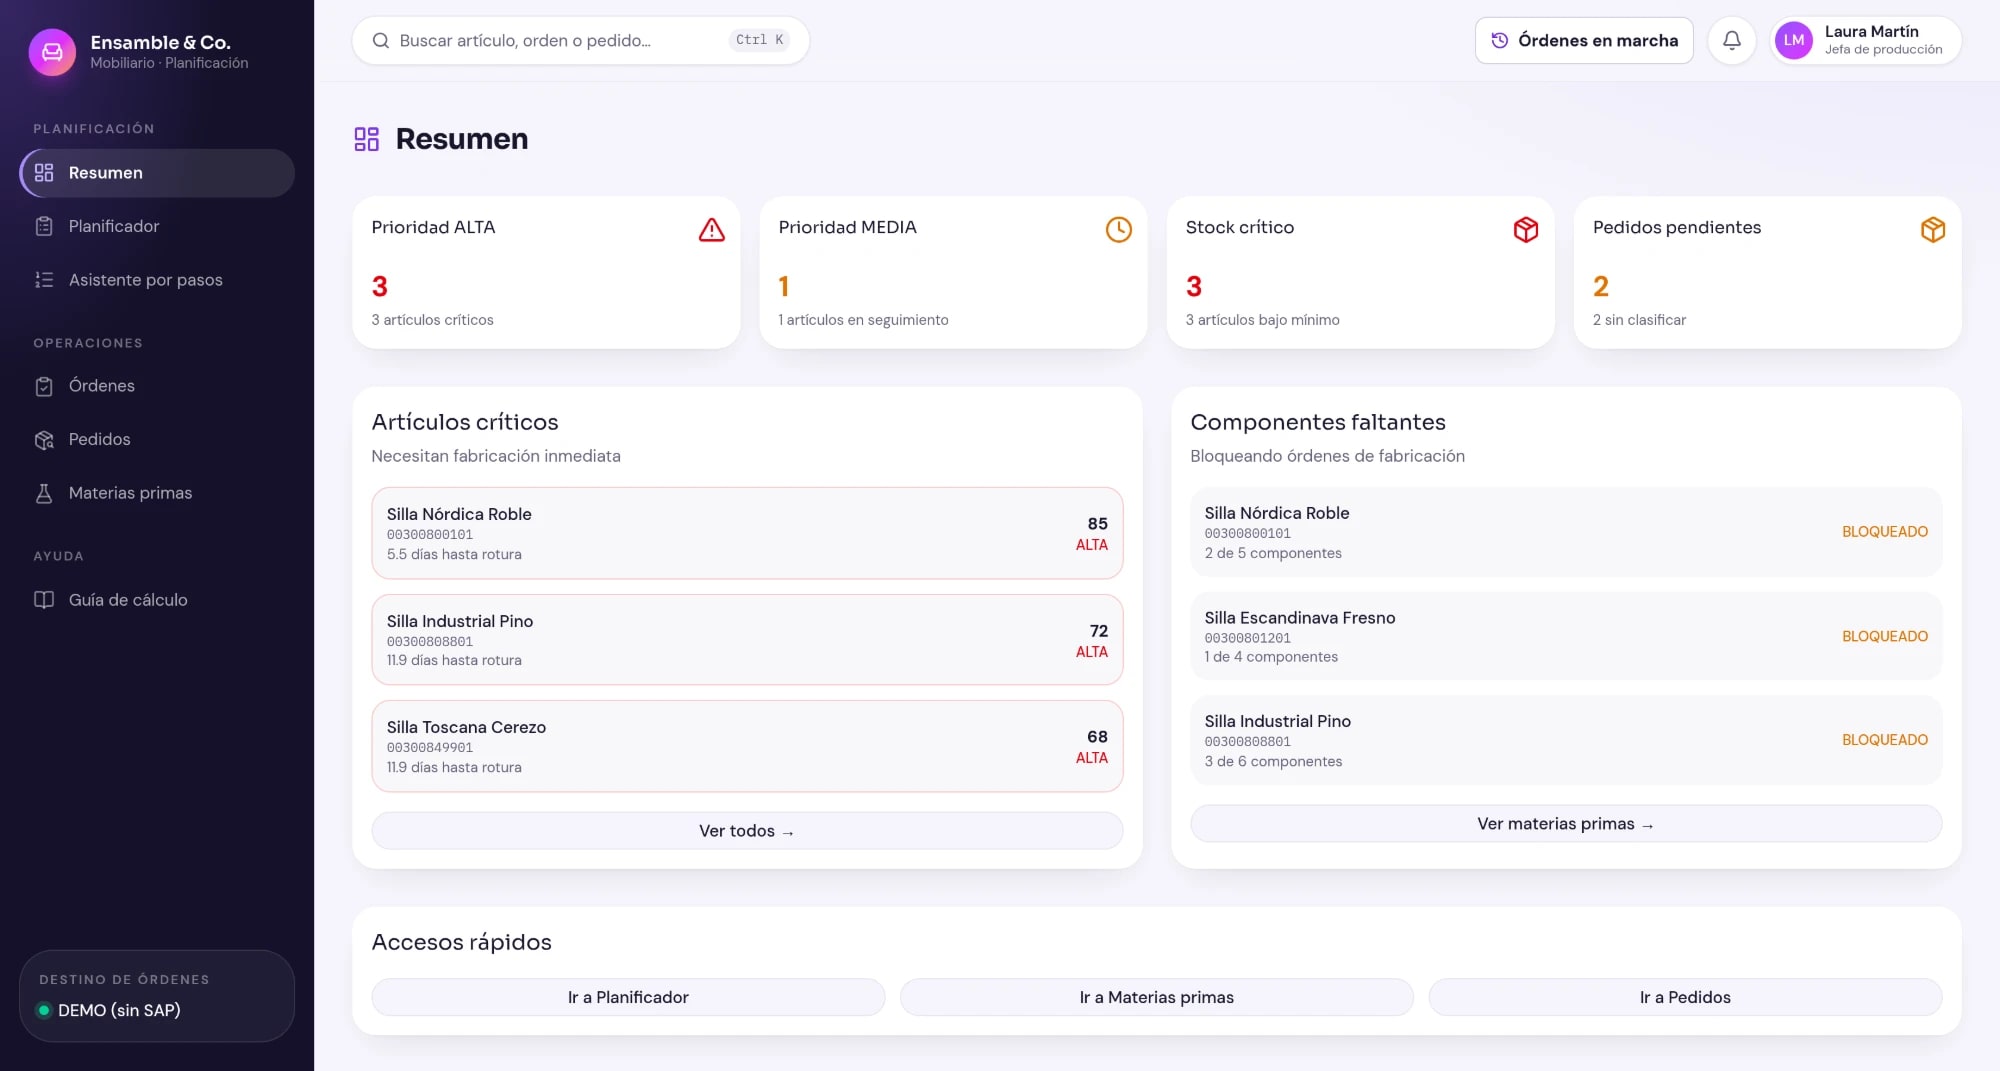The height and width of the screenshot is (1071, 2000).
Task: Click BLOQUEADO label for Silla Industrial Pino
Action: (1884, 740)
